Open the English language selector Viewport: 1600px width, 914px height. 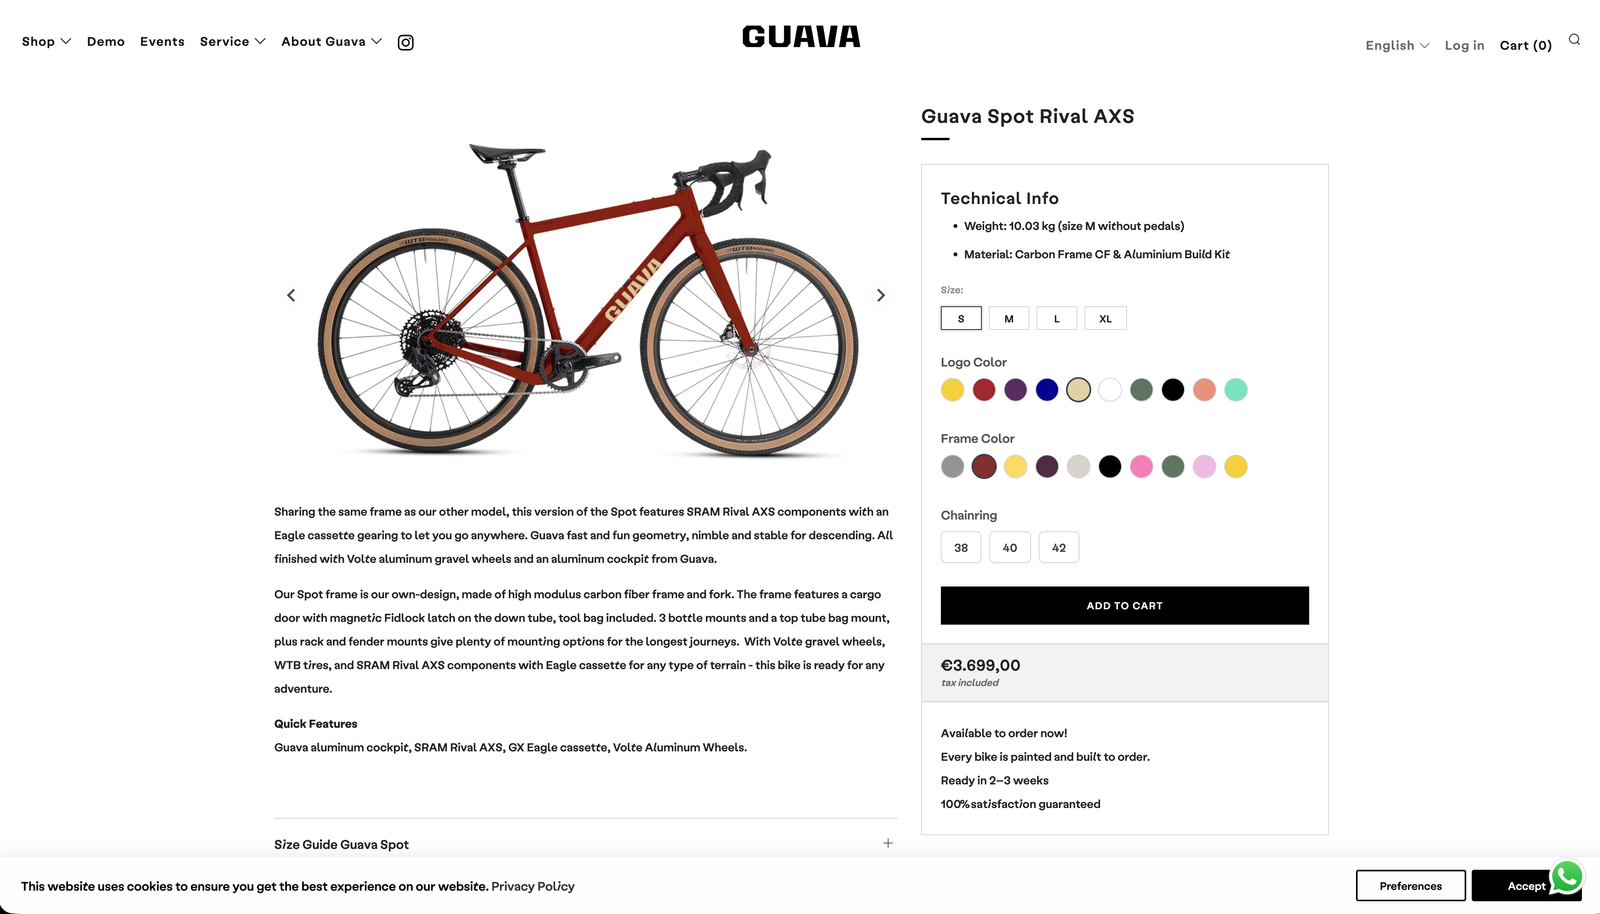[x=1397, y=46]
